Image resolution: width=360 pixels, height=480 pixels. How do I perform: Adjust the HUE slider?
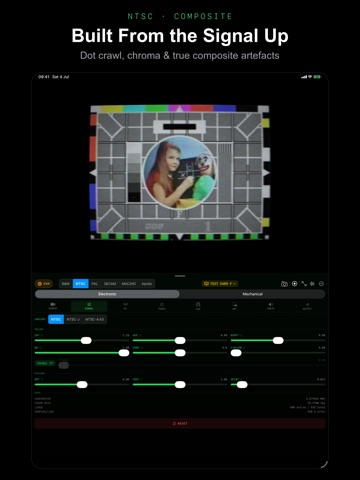180,340
